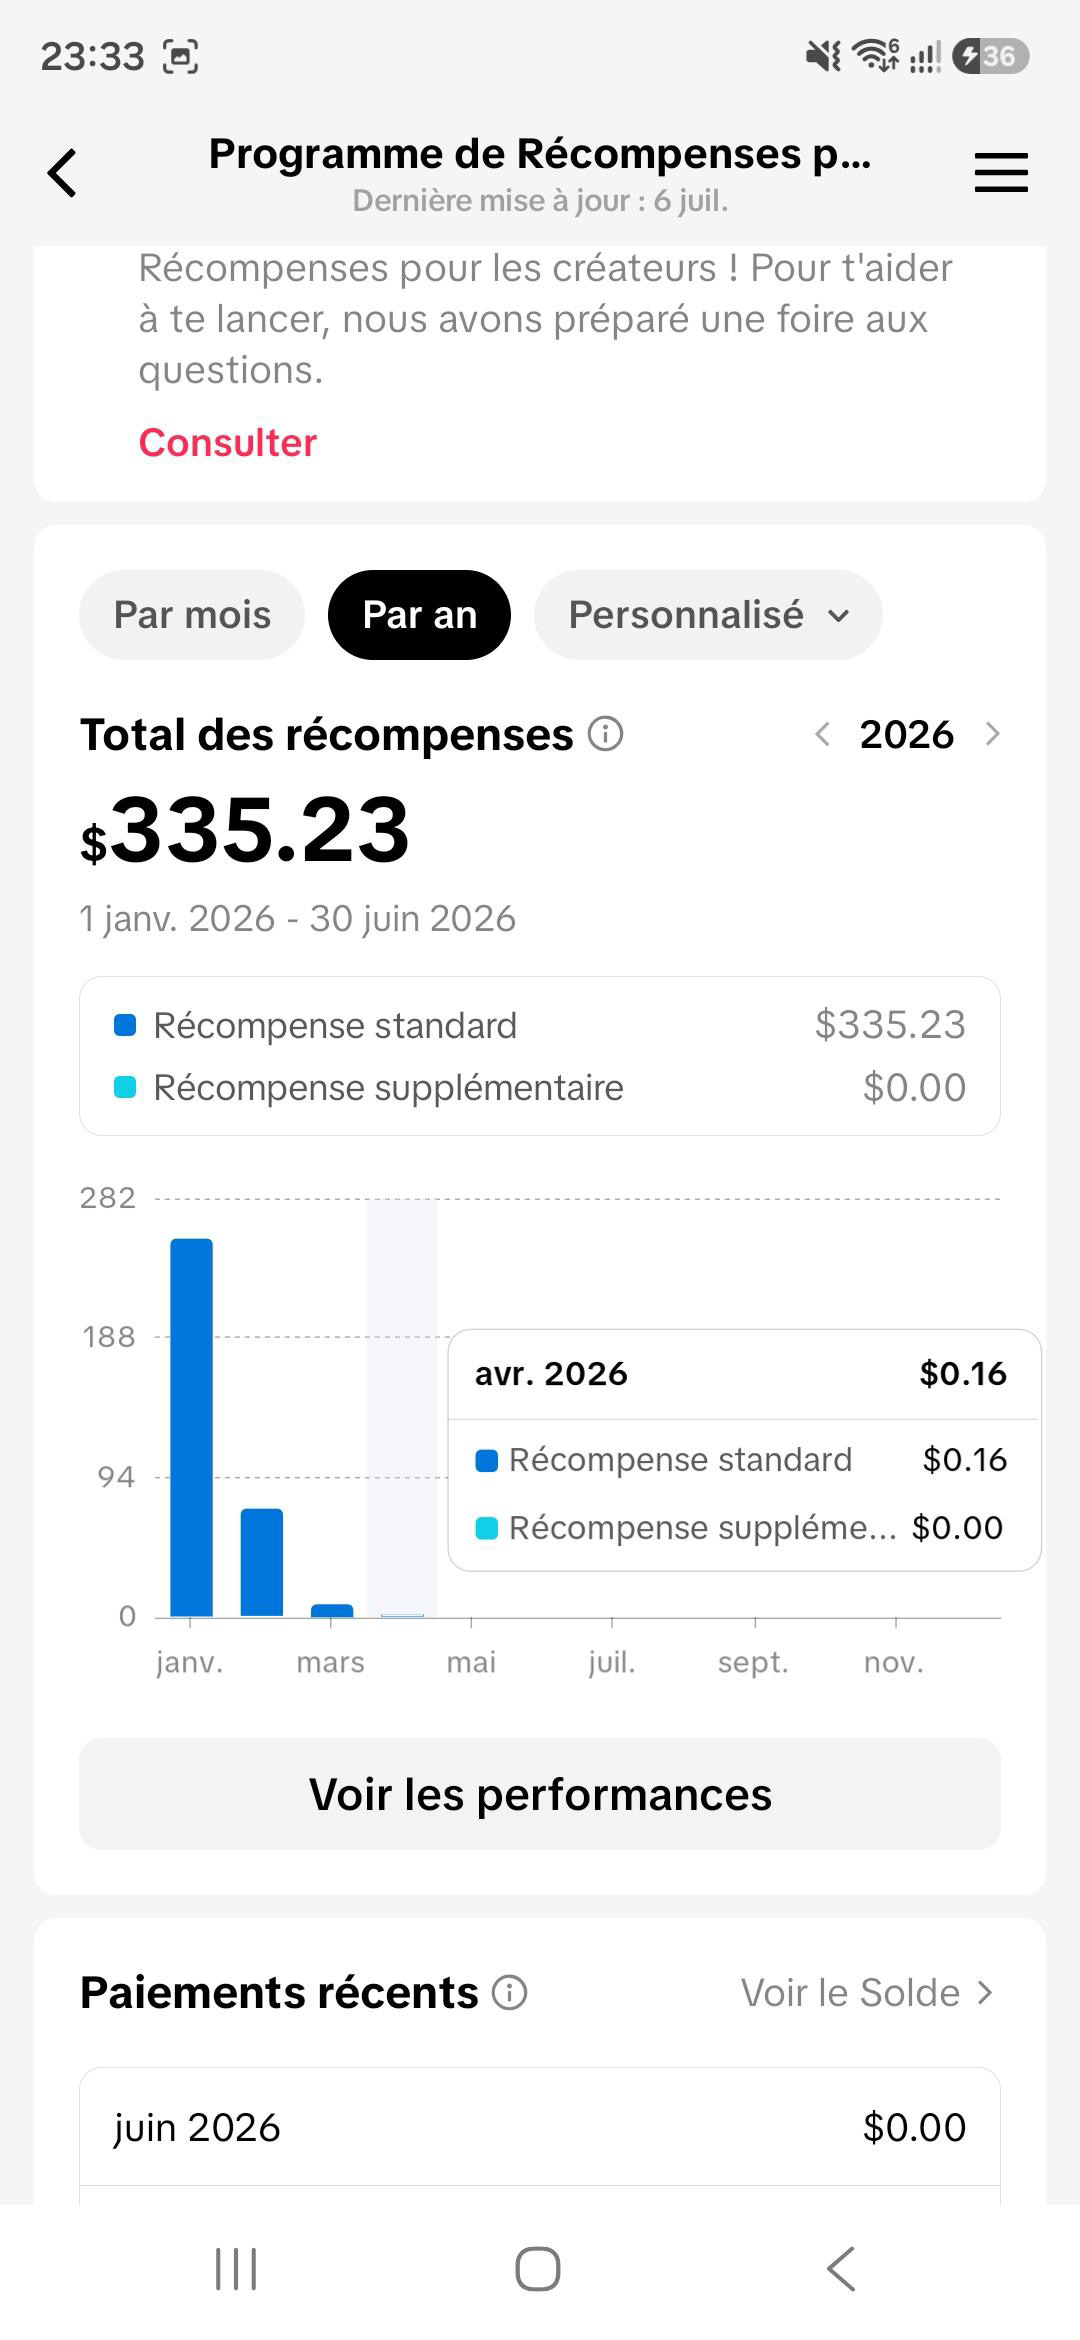Tap info icon beside Paiements récents

509,1992
